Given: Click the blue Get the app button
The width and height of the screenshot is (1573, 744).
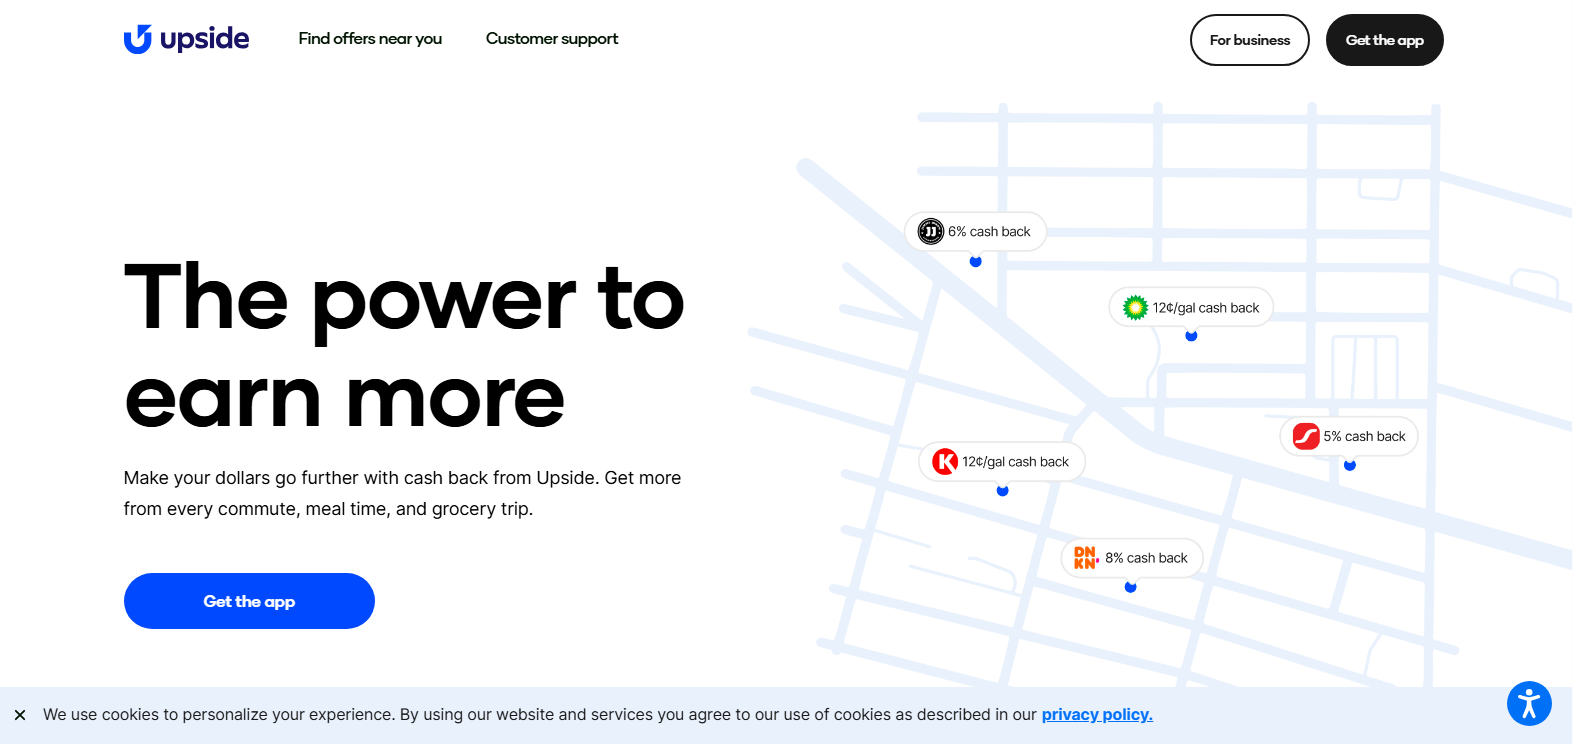Looking at the screenshot, I should click(249, 601).
